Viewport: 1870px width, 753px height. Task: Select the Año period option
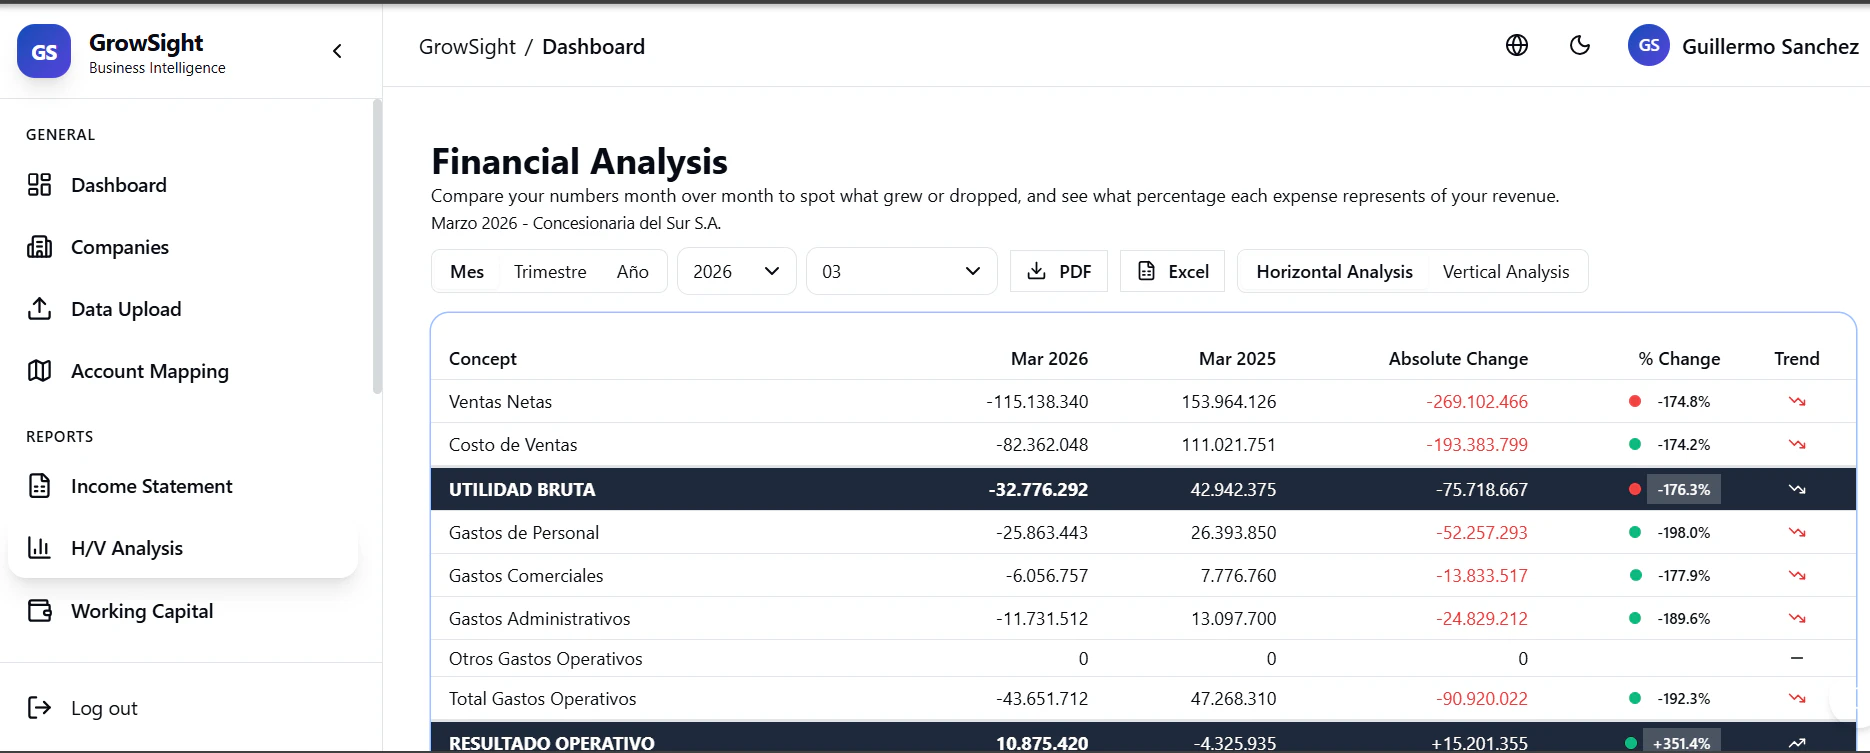coord(632,271)
